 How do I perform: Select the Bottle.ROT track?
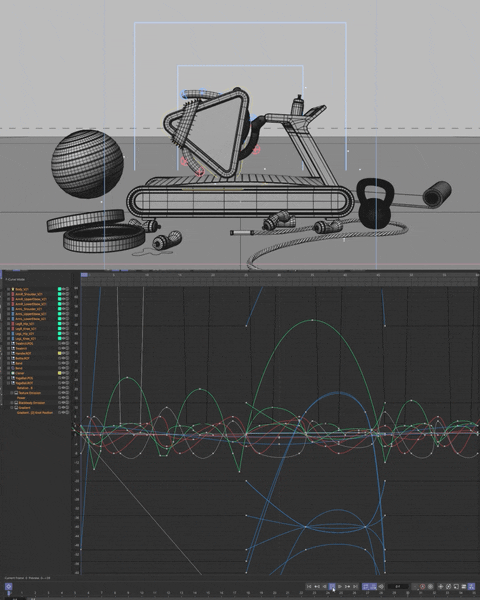pos(23,359)
